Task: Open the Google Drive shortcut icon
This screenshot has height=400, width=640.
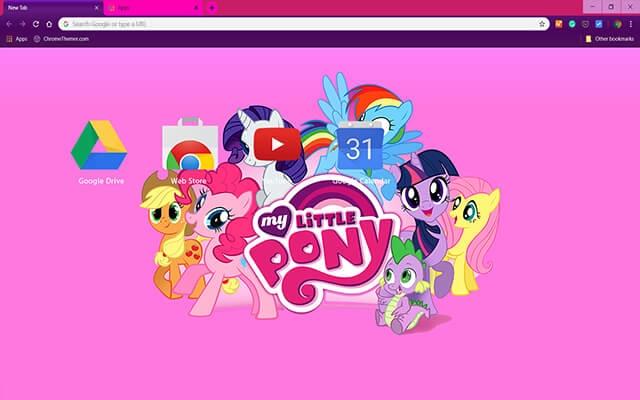Action: click(99, 145)
